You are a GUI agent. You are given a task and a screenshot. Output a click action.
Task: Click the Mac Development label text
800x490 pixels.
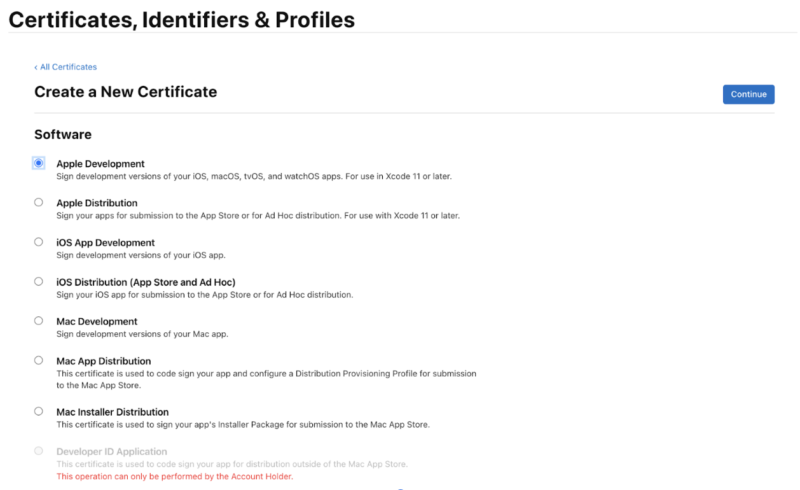[x=97, y=322]
